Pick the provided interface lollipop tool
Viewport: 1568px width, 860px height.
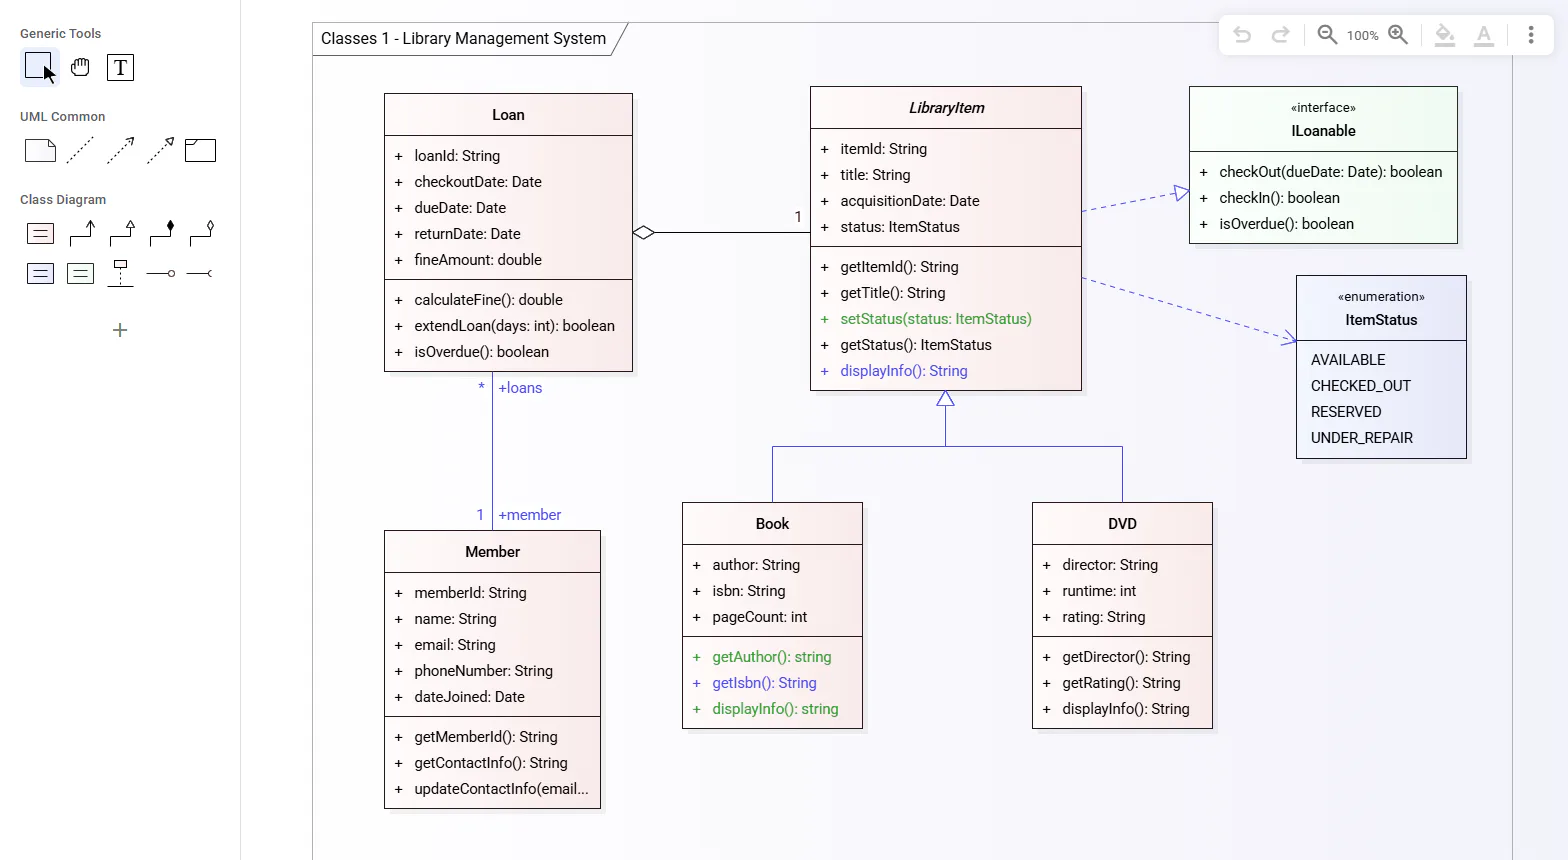tap(161, 273)
